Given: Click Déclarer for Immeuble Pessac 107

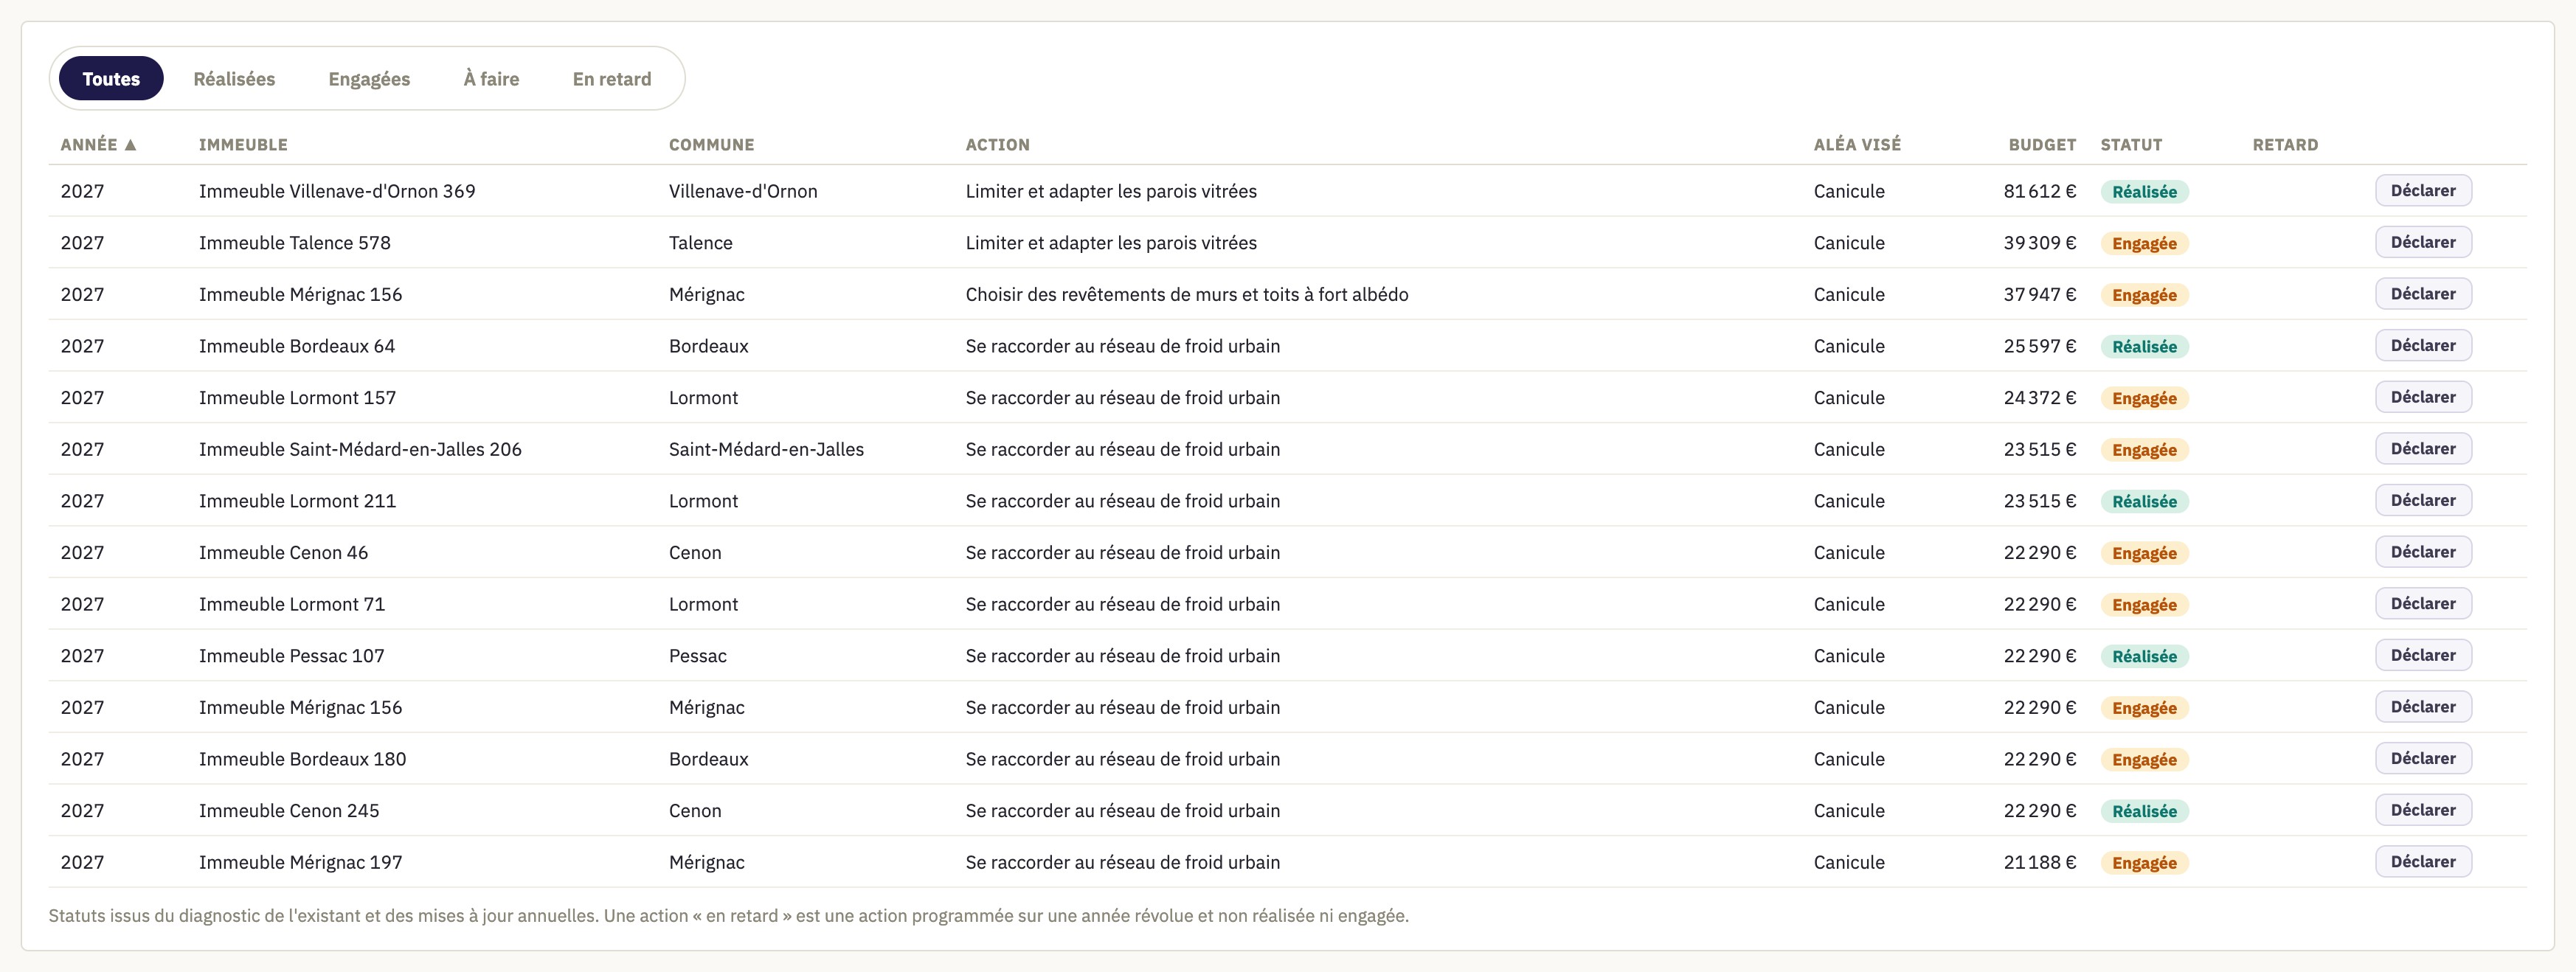Looking at the screenshot, I should [x=2423, y=656].
